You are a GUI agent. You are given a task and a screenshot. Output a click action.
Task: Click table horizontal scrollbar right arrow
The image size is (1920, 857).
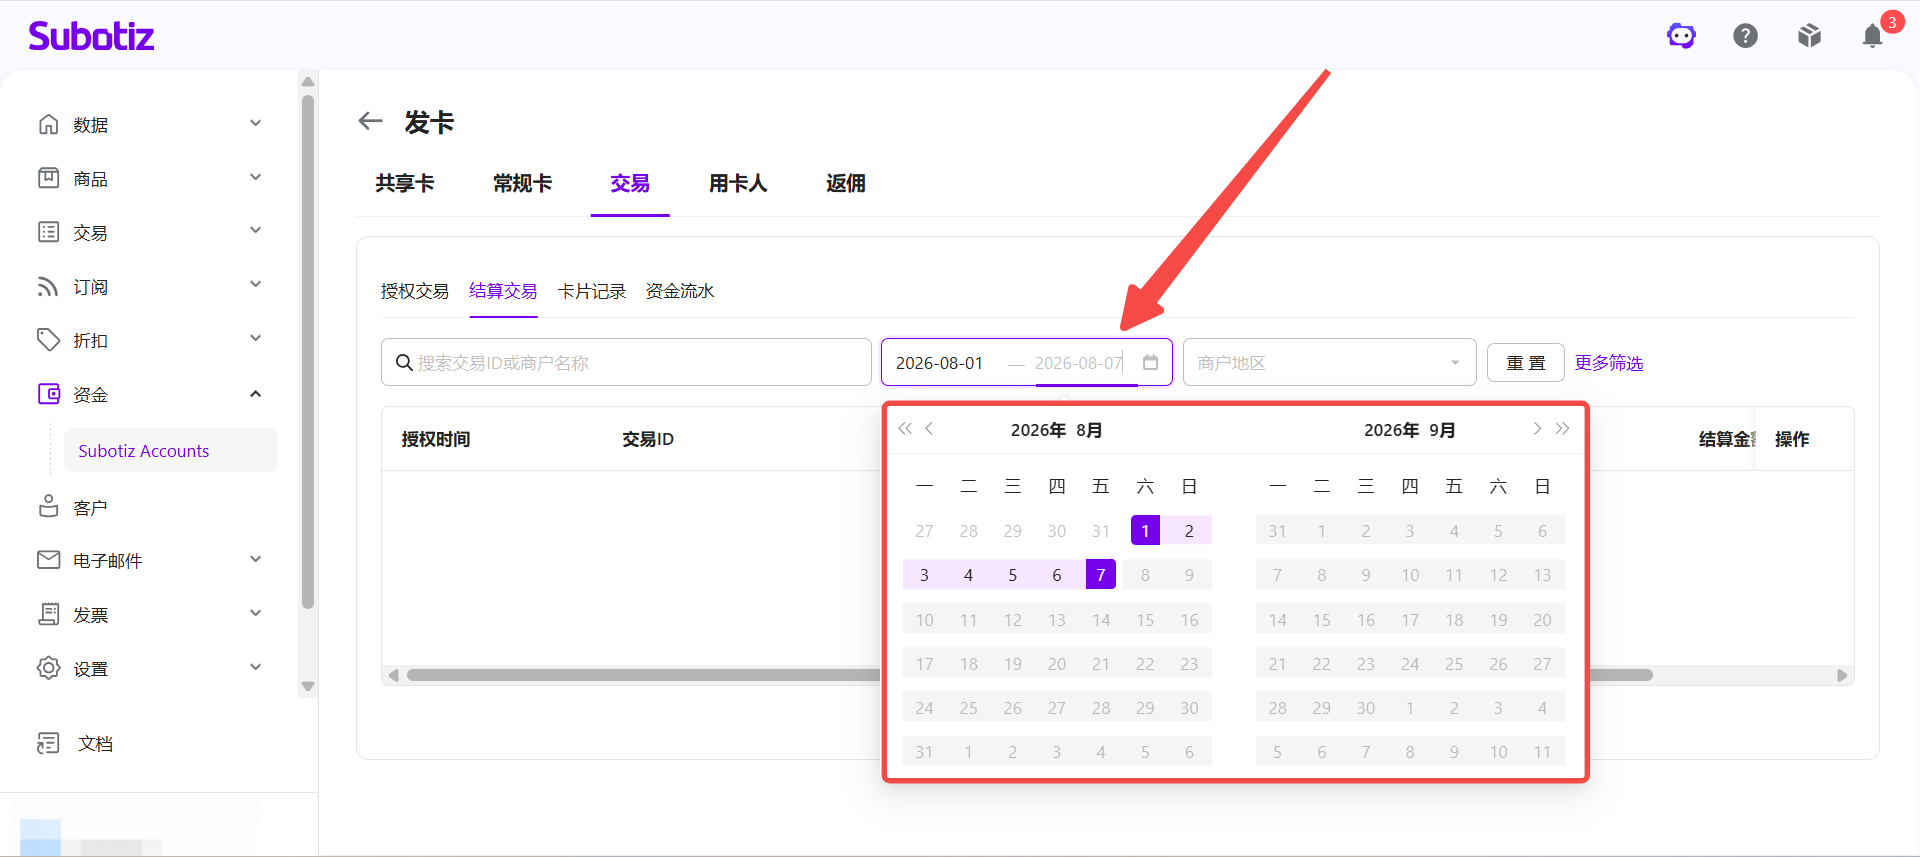(x=1842, y=675)
